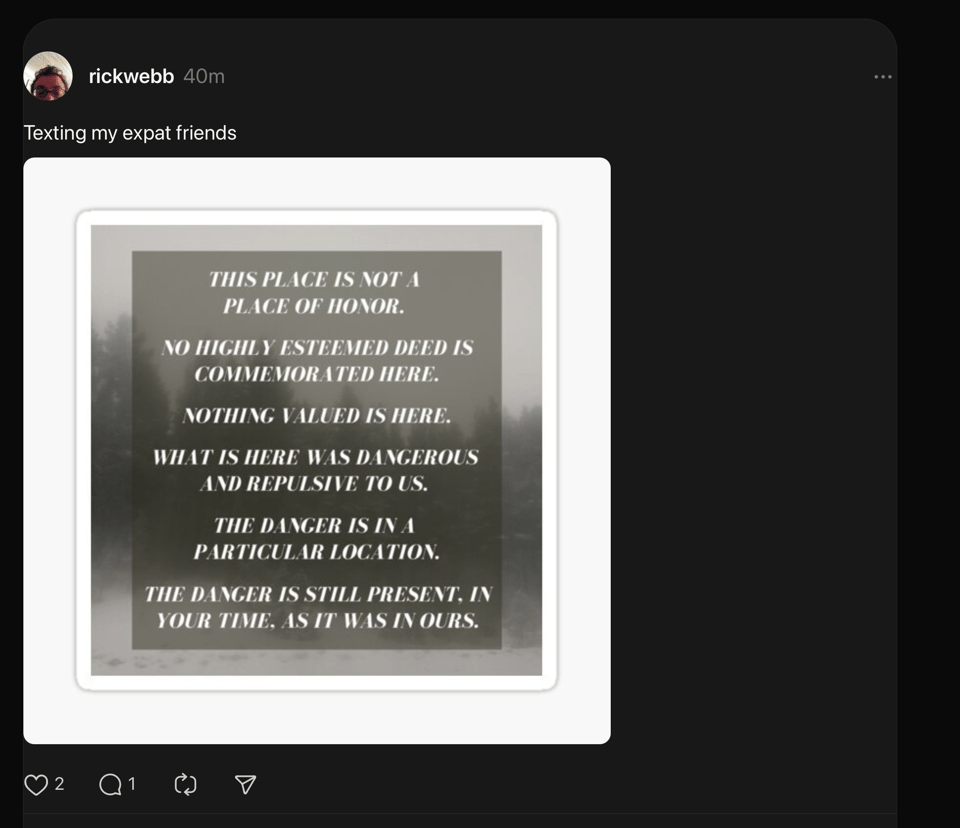Click 'WHAT IS HERE WAS DANGEROUS' line in image

click(315, 470)
